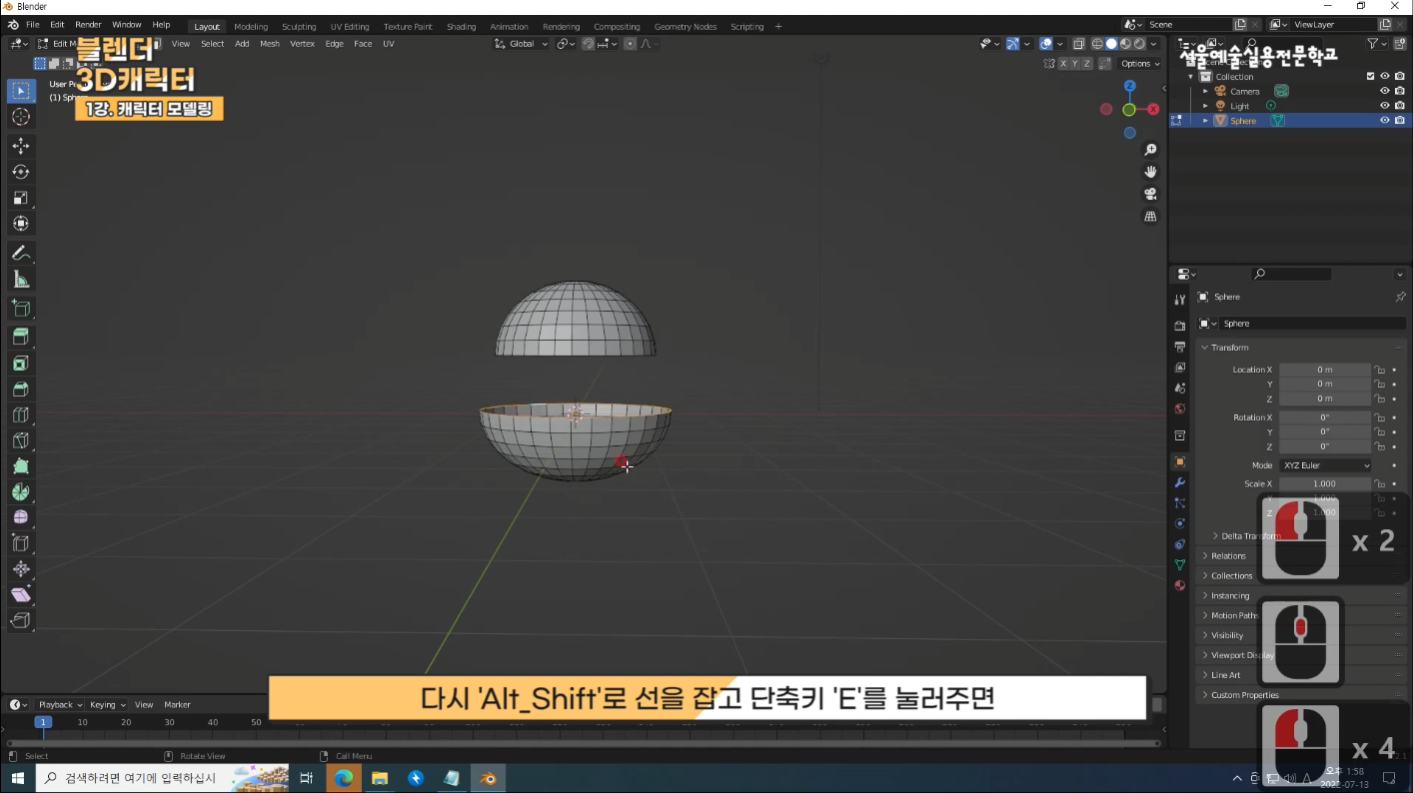This screenshot has width=1413, height=793.
Task: Toggle Rotation X lock icon
Action: [x=1379, y=418]
